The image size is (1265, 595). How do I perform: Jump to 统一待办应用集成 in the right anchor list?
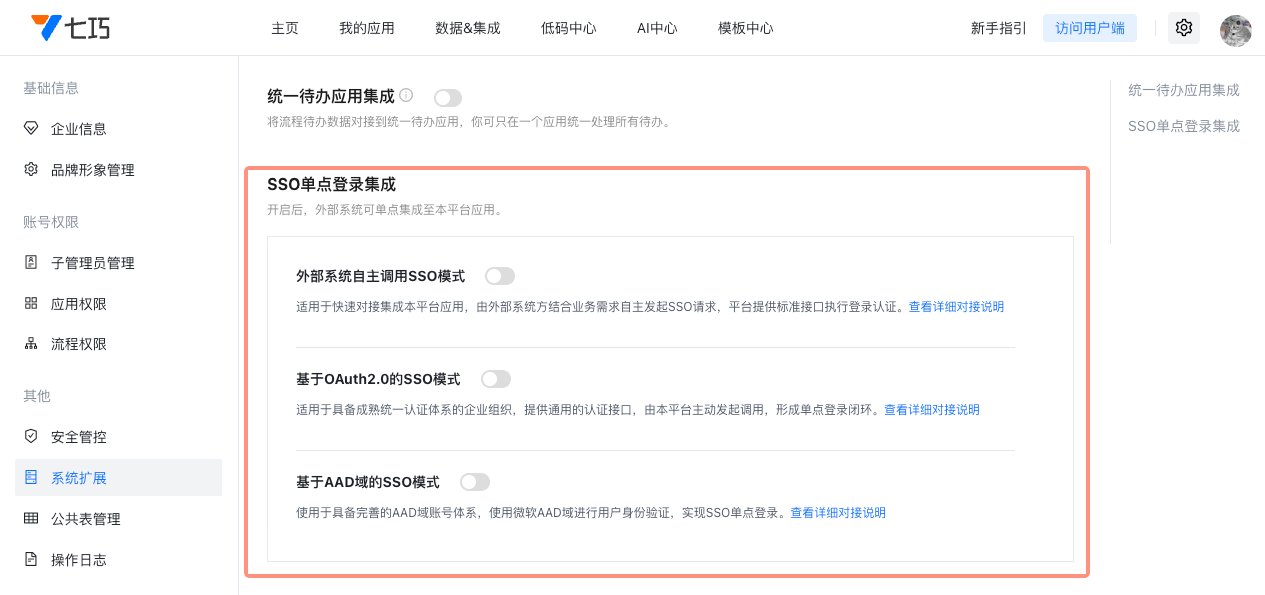1184,90
